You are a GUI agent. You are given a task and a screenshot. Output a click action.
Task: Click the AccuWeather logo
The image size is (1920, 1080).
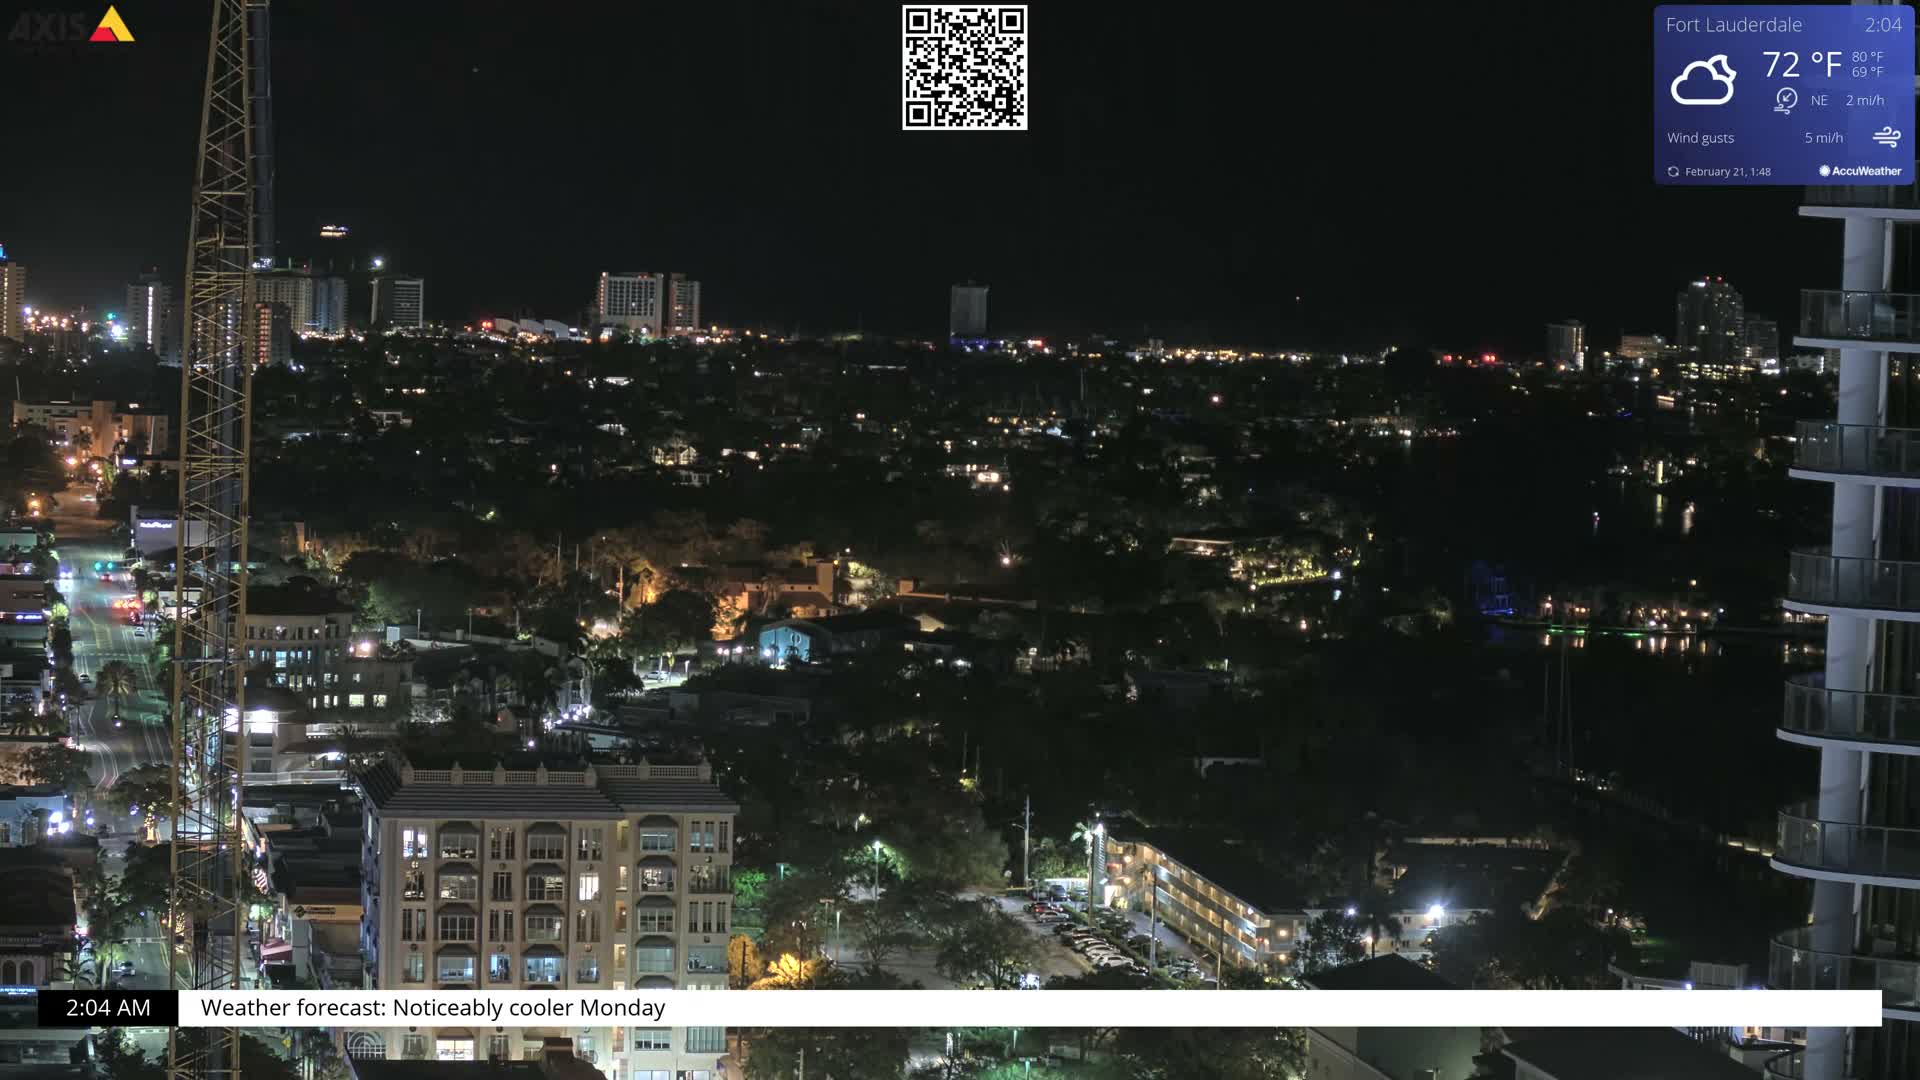[x=1860, y=171]
